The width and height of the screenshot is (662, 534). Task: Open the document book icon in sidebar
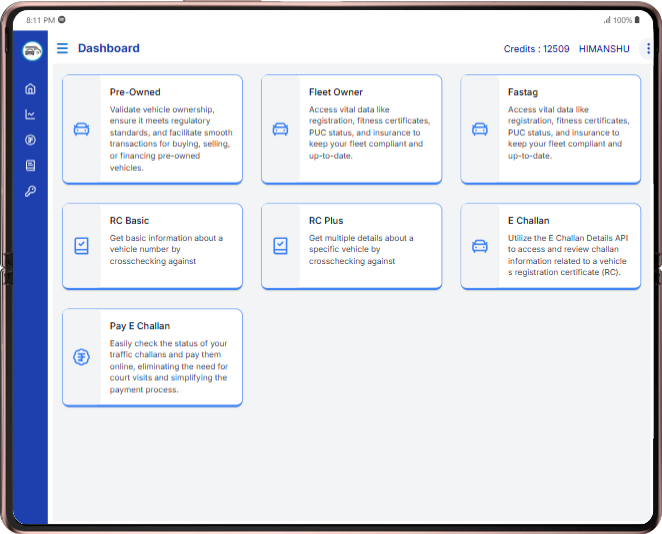30,165
